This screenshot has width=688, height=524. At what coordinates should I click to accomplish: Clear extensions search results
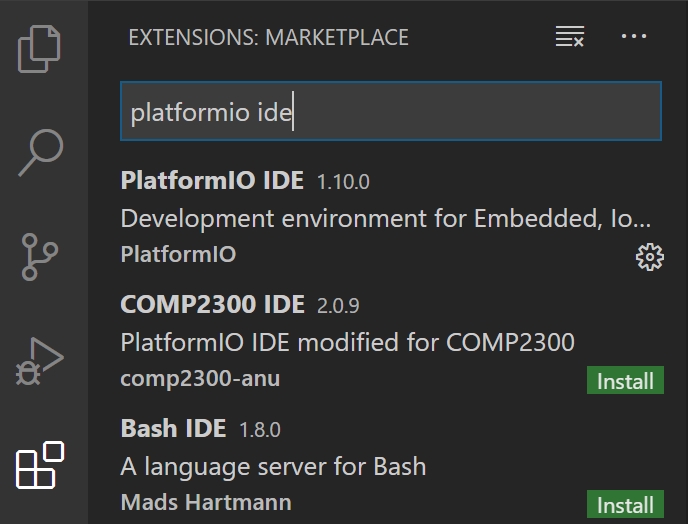(x=569, y=38)
